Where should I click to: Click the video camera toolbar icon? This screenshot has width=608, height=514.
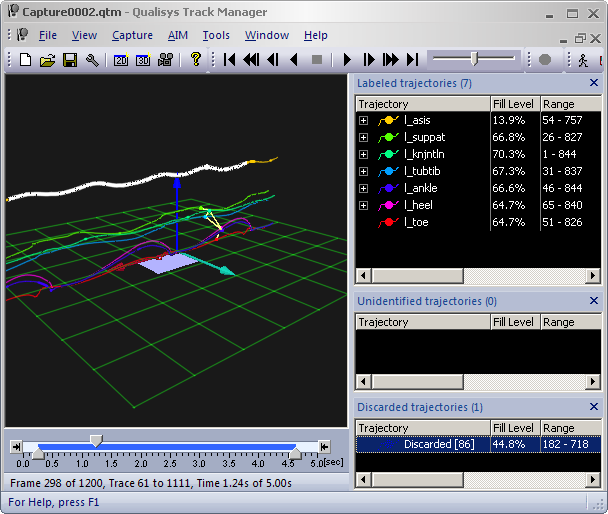pyautogui.click(x=165, y=60)
